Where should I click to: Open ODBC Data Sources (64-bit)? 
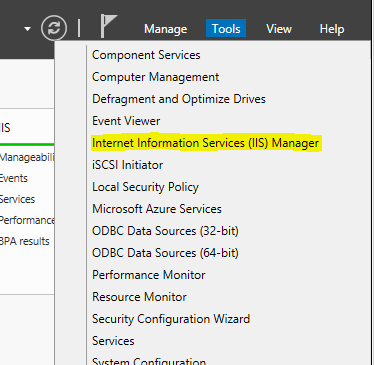[x=165, y=253]
